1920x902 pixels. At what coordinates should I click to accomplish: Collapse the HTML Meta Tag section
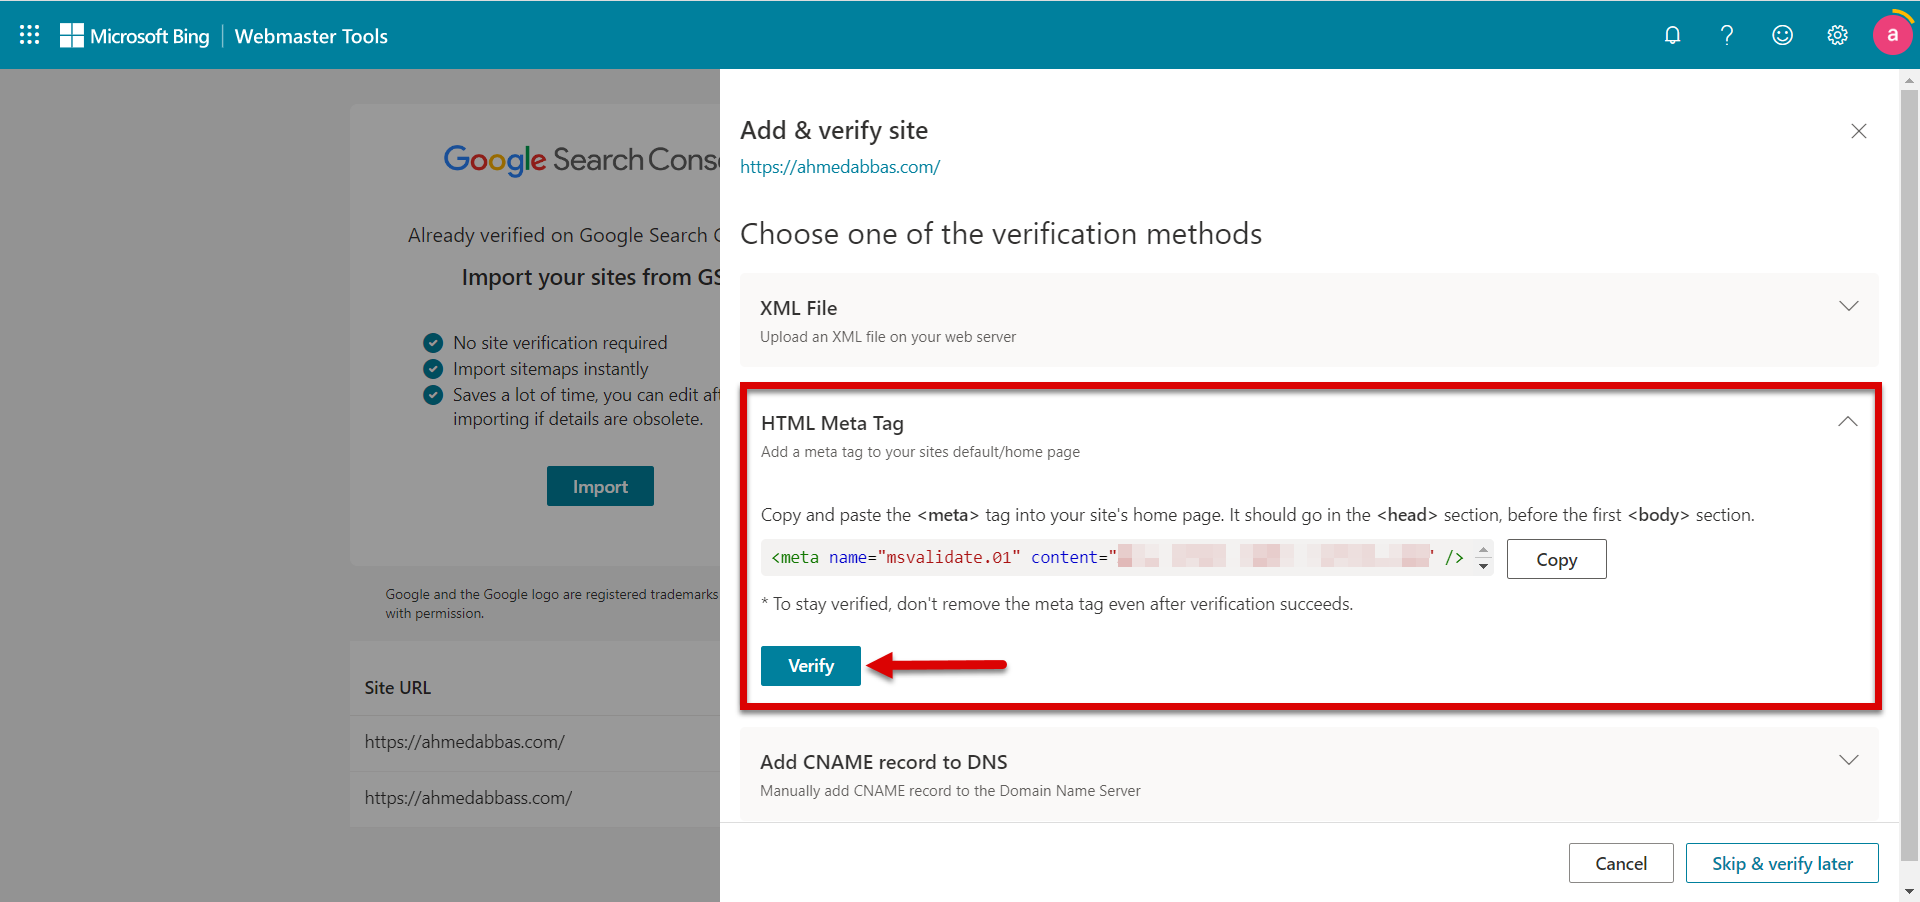click(x=1848, y=422)
